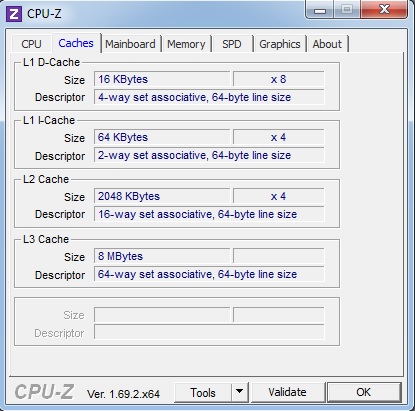This screenshot has width=415, height=411.
Task: Click L1 D-Cache size field 16 KBytes
Action: click(162, 79)
